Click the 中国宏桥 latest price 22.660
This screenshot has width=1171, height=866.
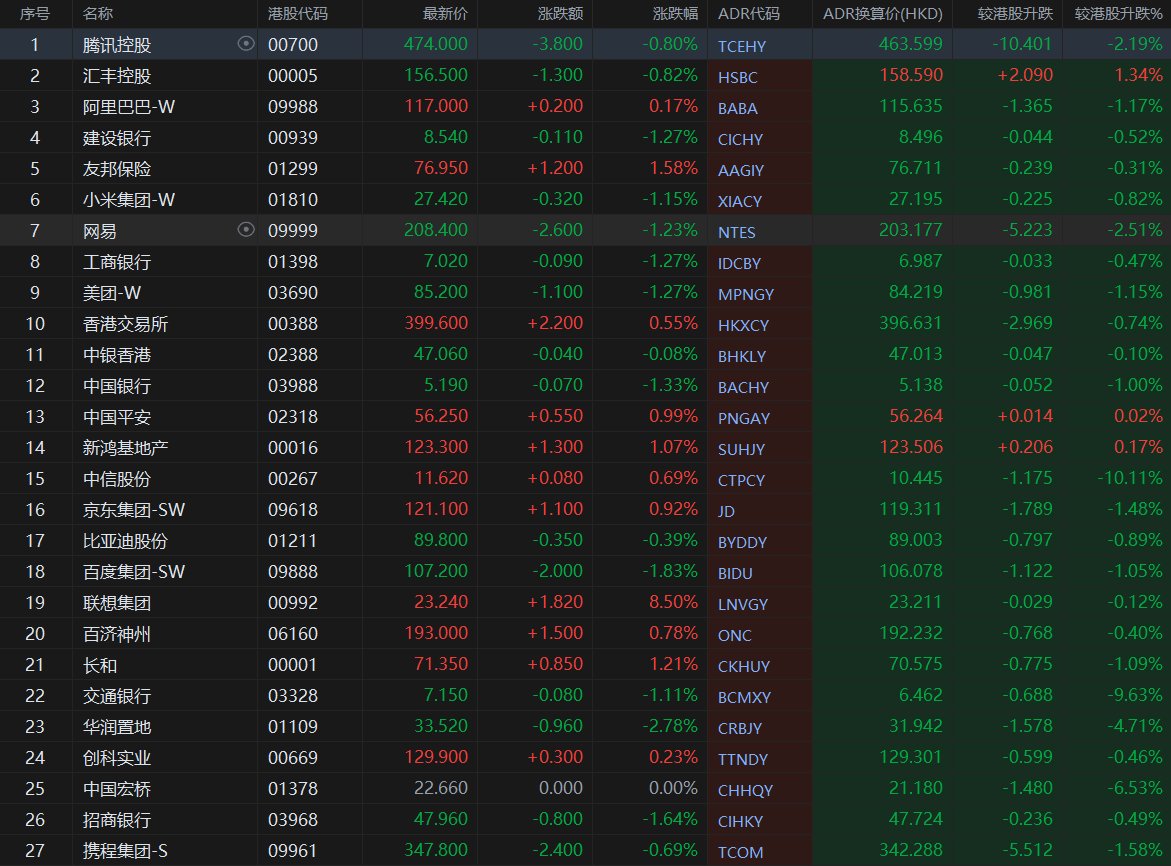pos(441,788)
